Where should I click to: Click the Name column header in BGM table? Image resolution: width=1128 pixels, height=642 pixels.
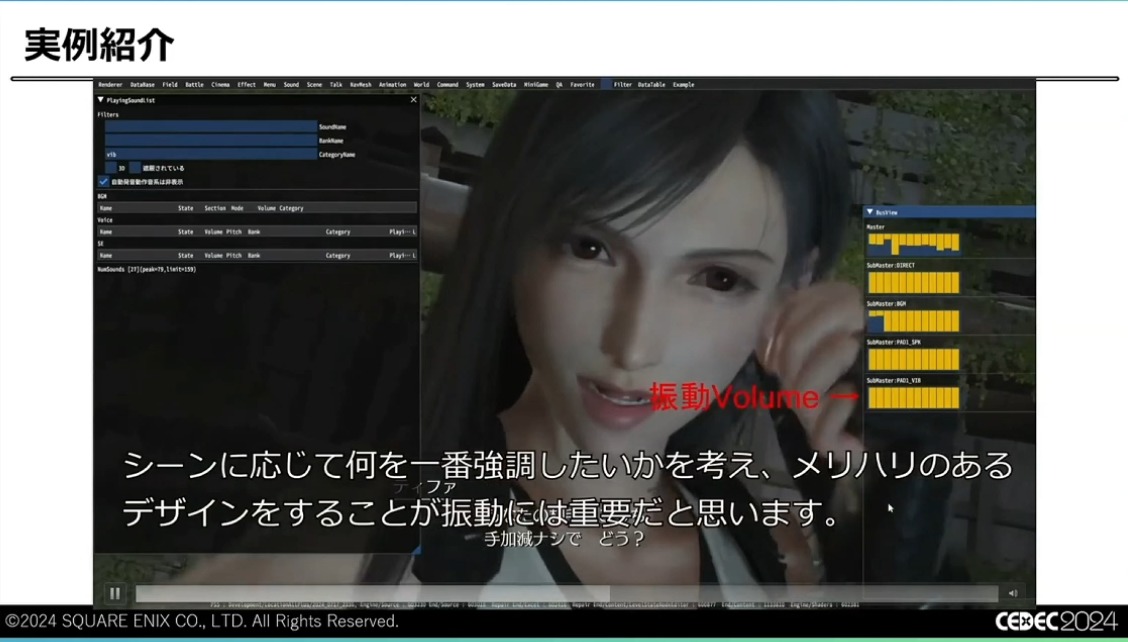[106, 208]
